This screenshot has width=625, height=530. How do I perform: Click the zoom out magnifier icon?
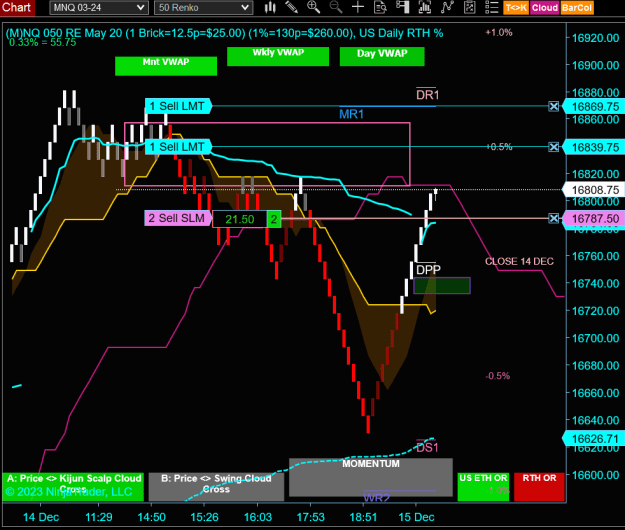click(336, 7)
